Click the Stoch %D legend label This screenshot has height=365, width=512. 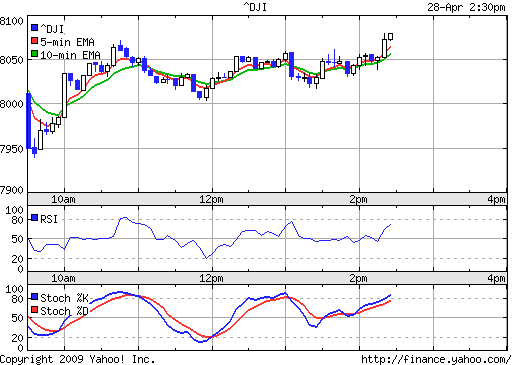click(x=64, y=311)
